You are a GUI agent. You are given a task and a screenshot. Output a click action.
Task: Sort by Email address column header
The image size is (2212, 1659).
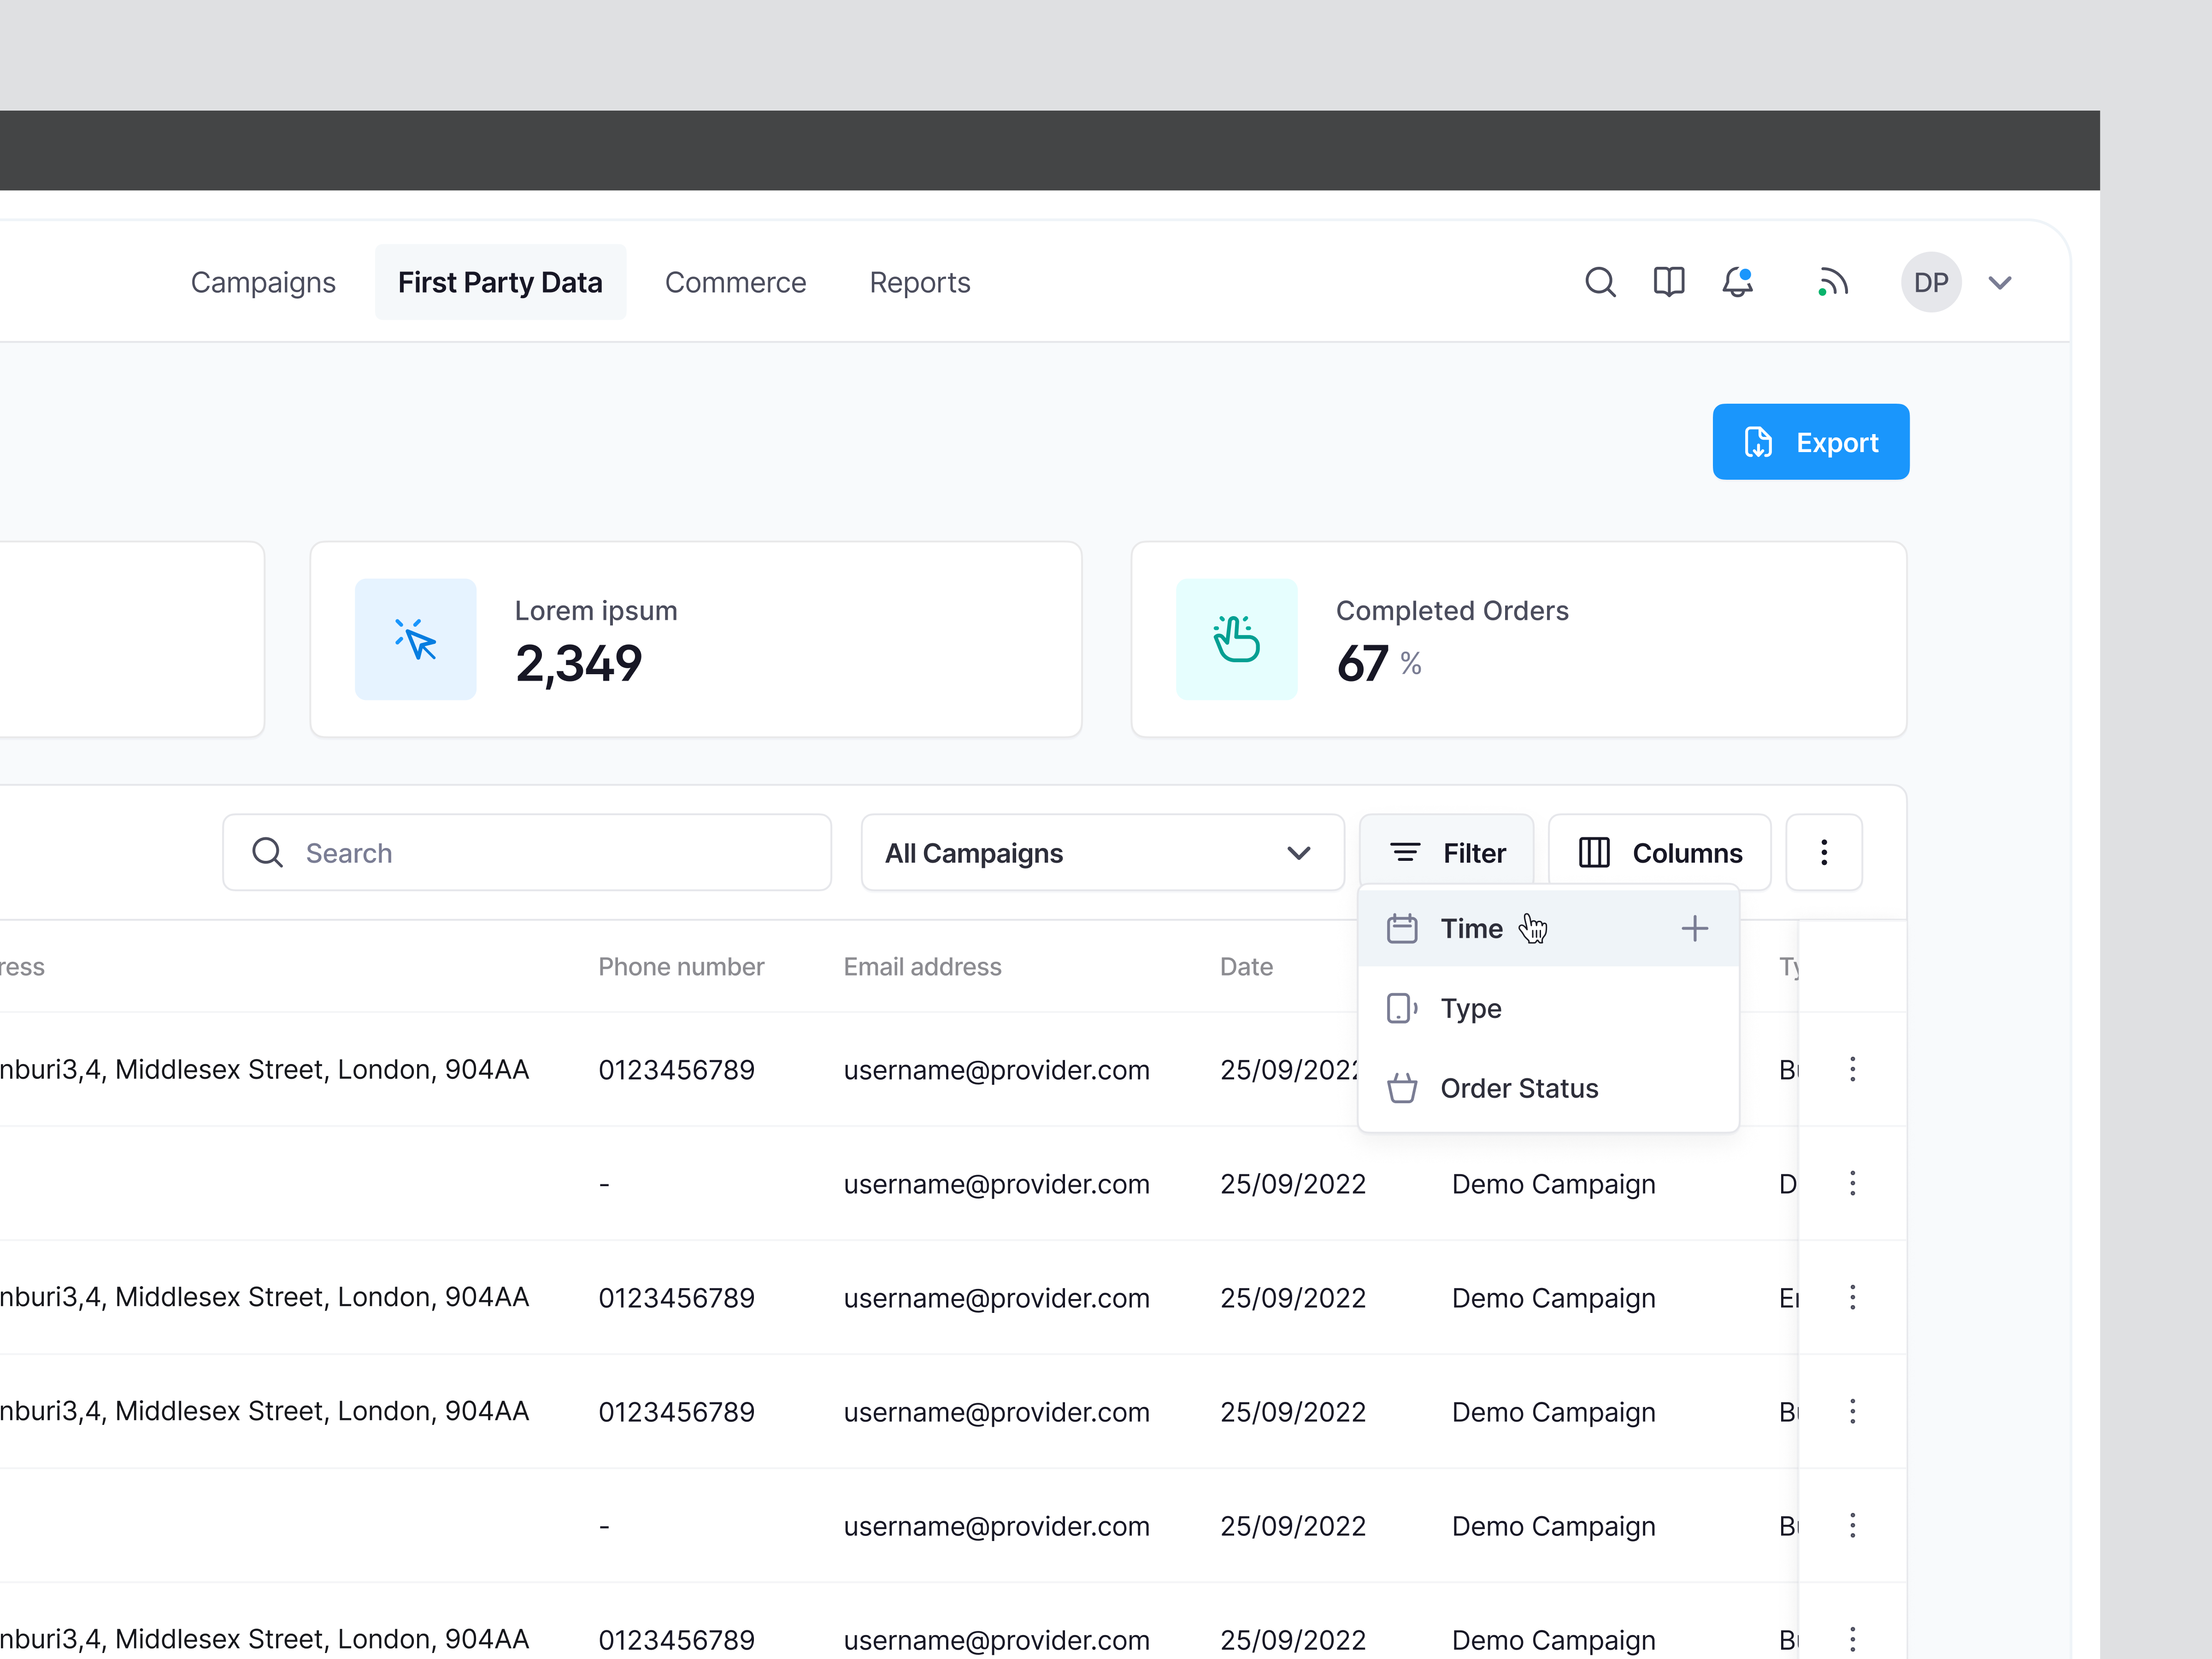coord(922,967)
